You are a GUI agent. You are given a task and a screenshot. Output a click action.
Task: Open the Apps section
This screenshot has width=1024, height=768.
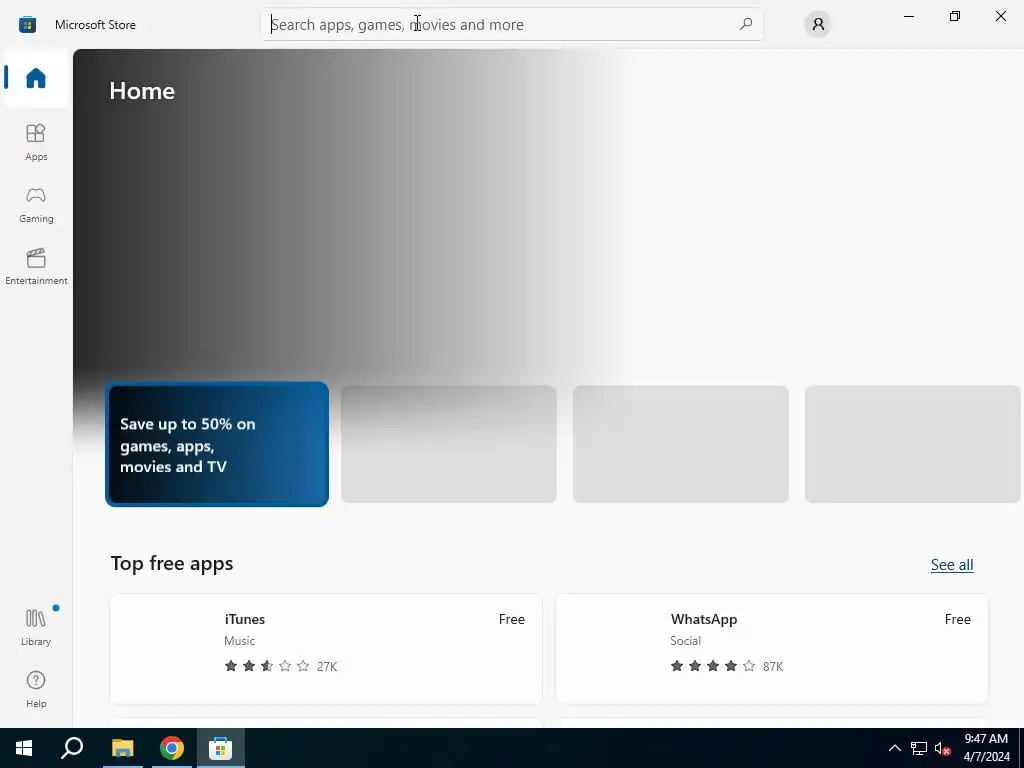36,142
